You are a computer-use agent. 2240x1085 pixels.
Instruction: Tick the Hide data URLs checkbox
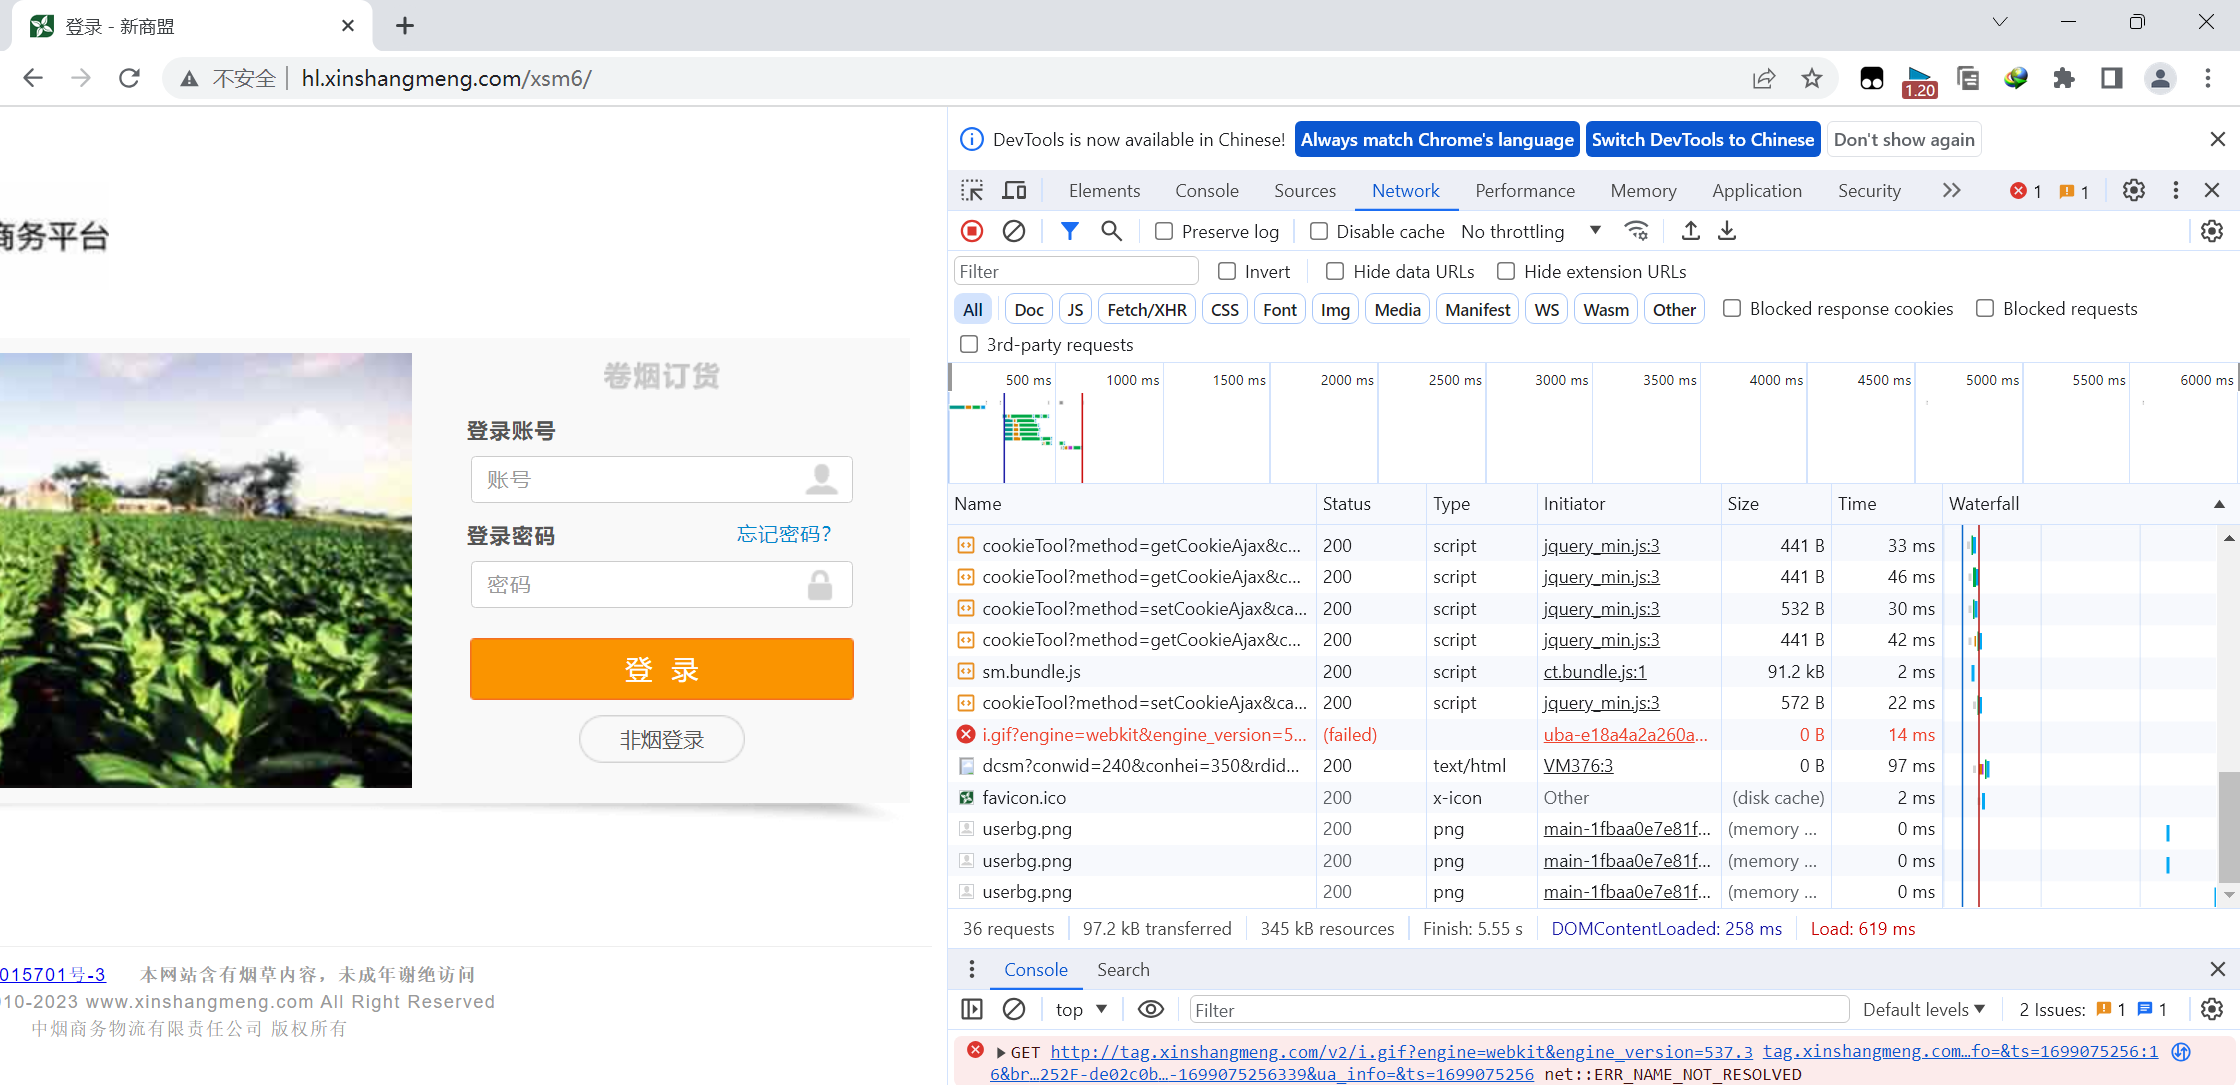point(1334,271)
